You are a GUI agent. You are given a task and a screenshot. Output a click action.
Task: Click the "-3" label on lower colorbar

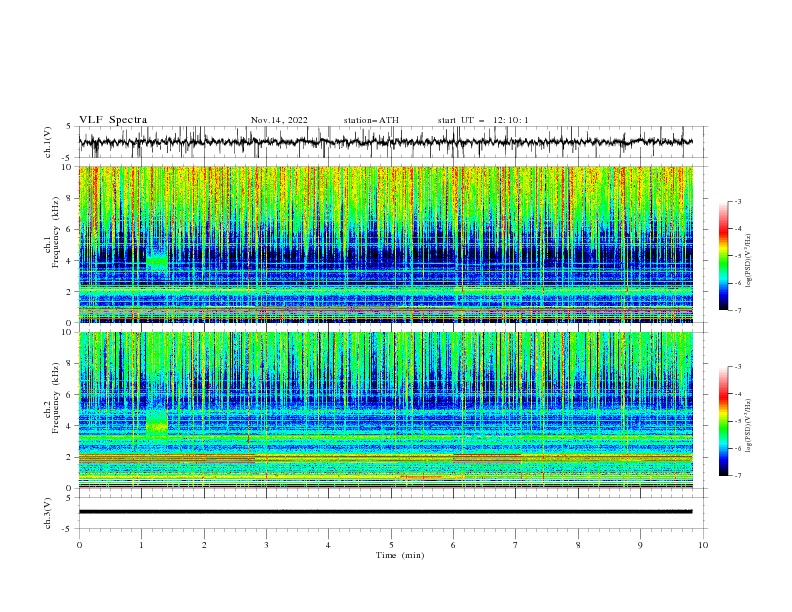point(737,367)
